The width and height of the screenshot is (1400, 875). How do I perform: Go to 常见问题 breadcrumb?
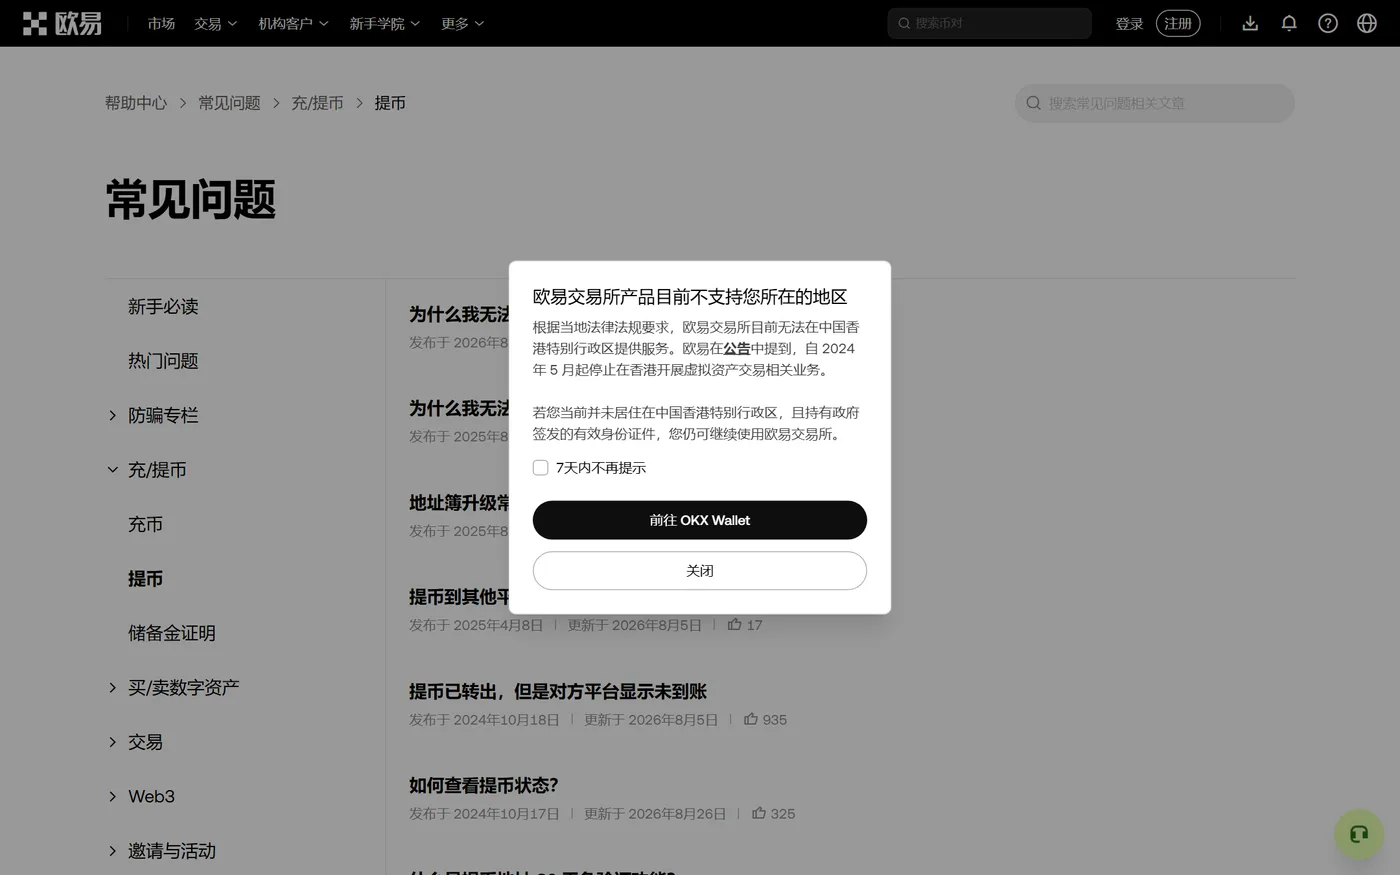coord(229,103)
